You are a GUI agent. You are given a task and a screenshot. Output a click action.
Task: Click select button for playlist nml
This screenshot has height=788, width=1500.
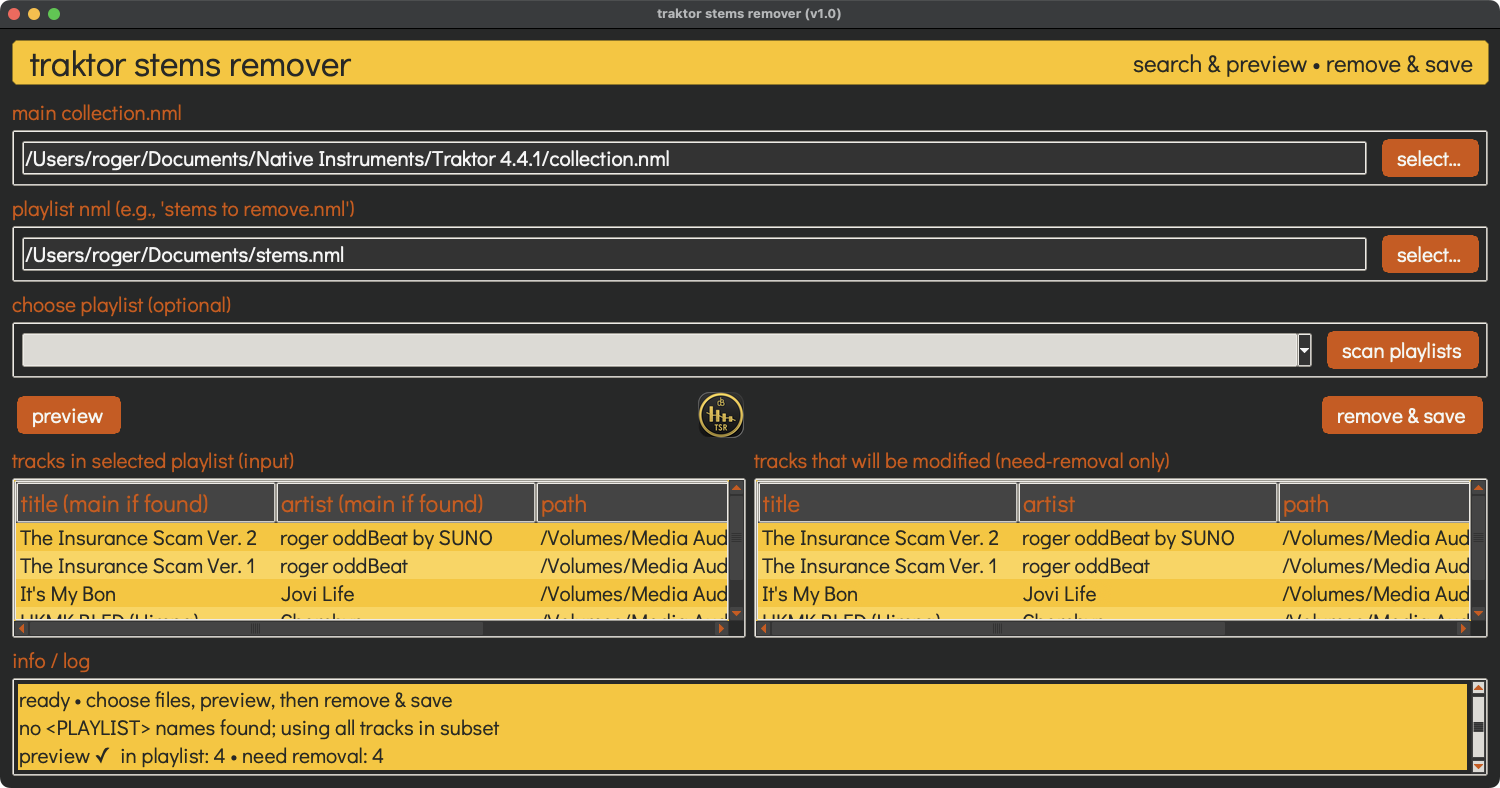pos(1430,255)
